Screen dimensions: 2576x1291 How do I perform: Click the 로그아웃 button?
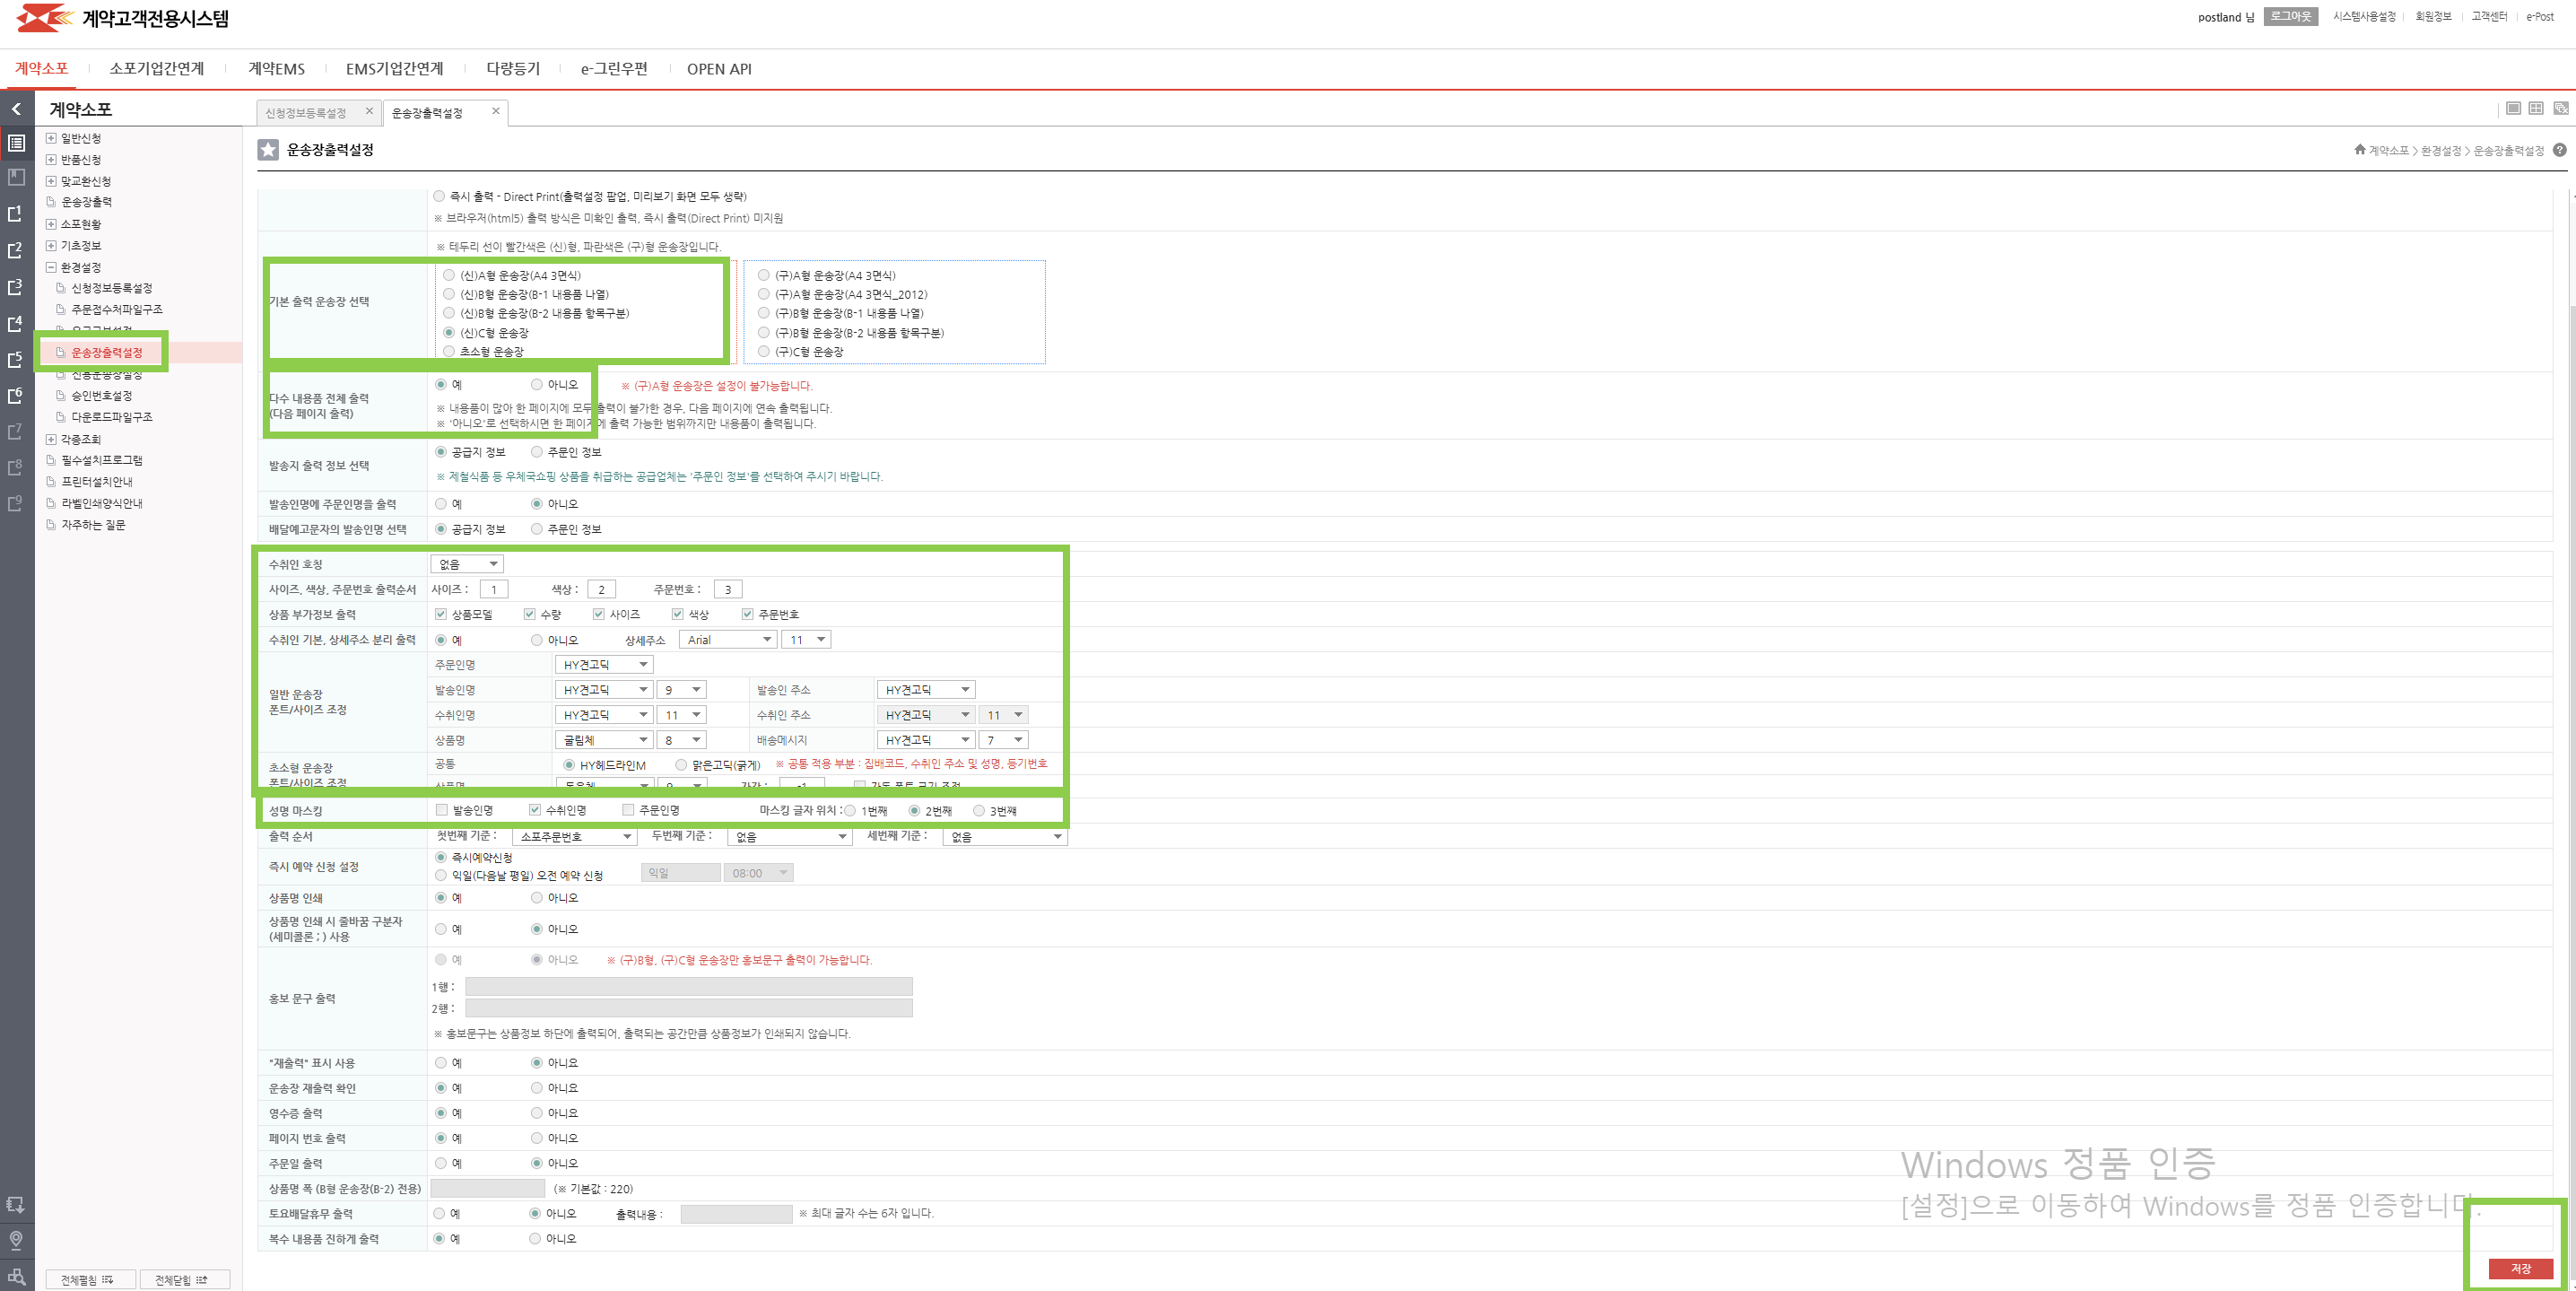click(x=2290, y=17)
